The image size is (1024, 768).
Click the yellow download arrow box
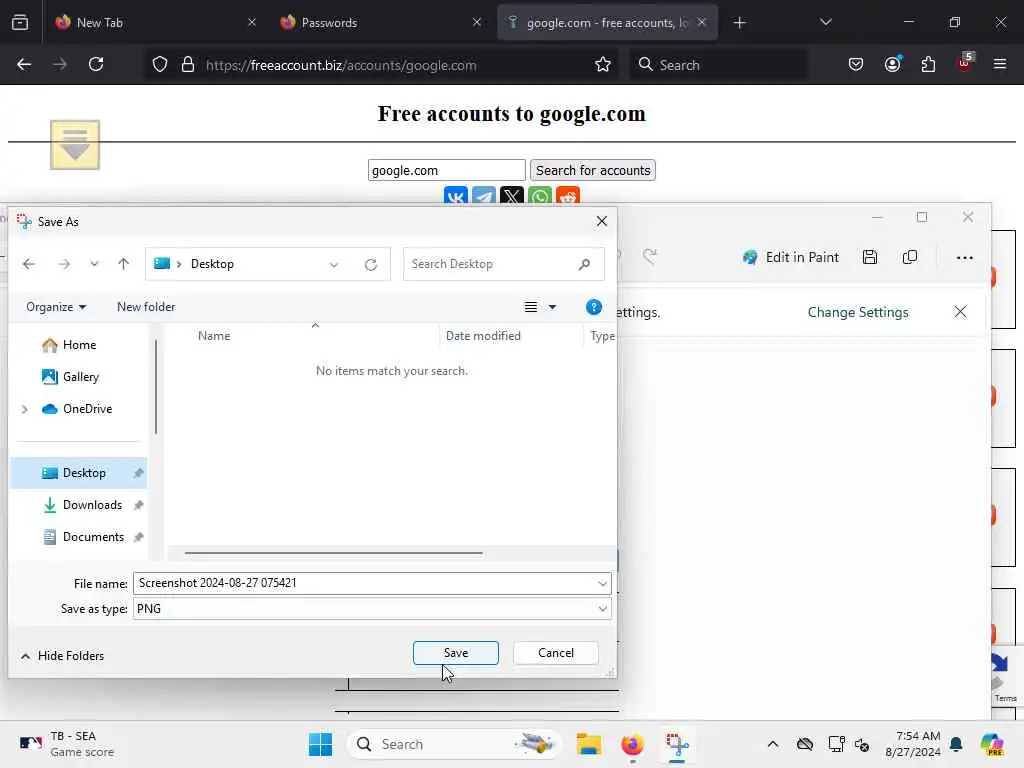[75, 145]
